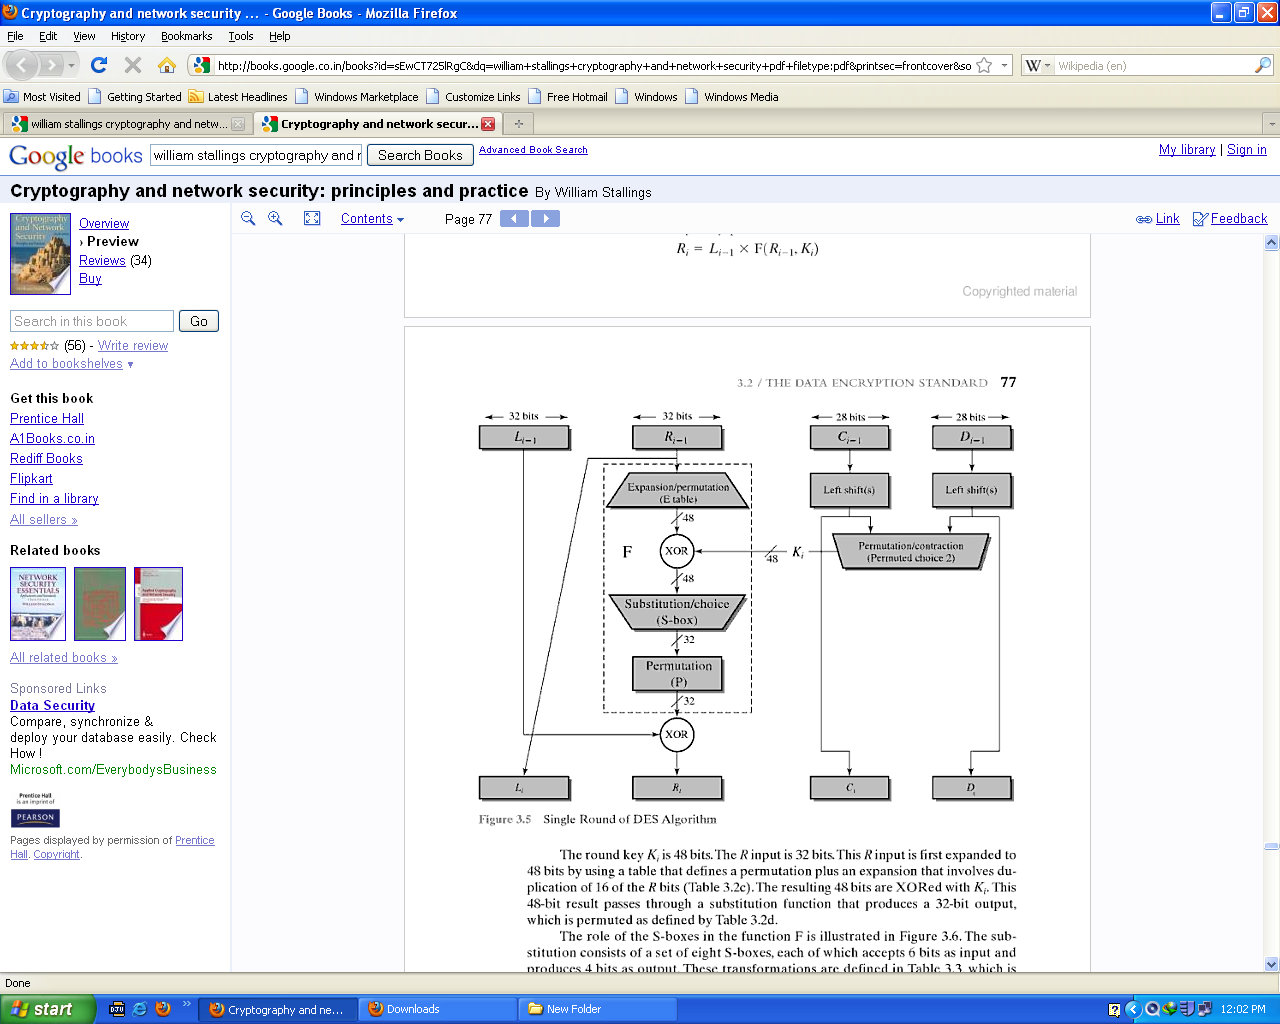This screenshot has width=1280, height=1024.
Task: Open Firefox home page icon
Action: (x=166, y=65)
